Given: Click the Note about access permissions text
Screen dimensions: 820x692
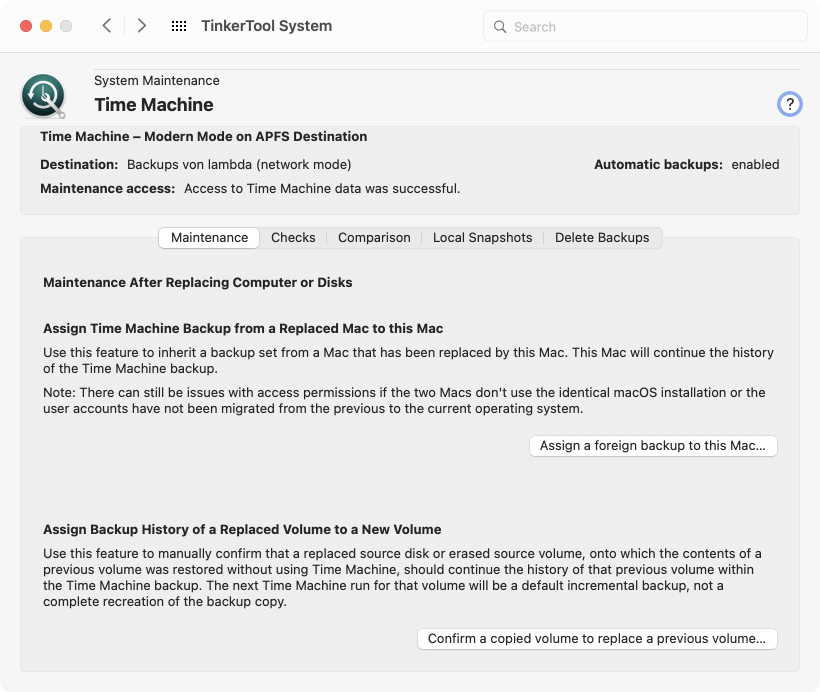Looking at the screenshot, I should [x=404, y=401].
